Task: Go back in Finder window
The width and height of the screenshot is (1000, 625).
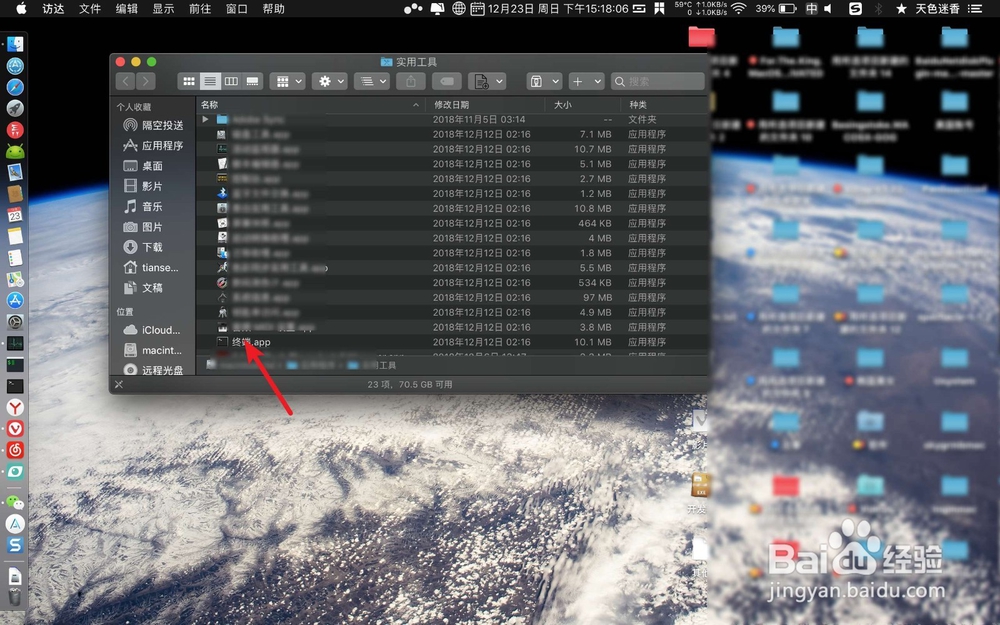Action: point(126,82)
